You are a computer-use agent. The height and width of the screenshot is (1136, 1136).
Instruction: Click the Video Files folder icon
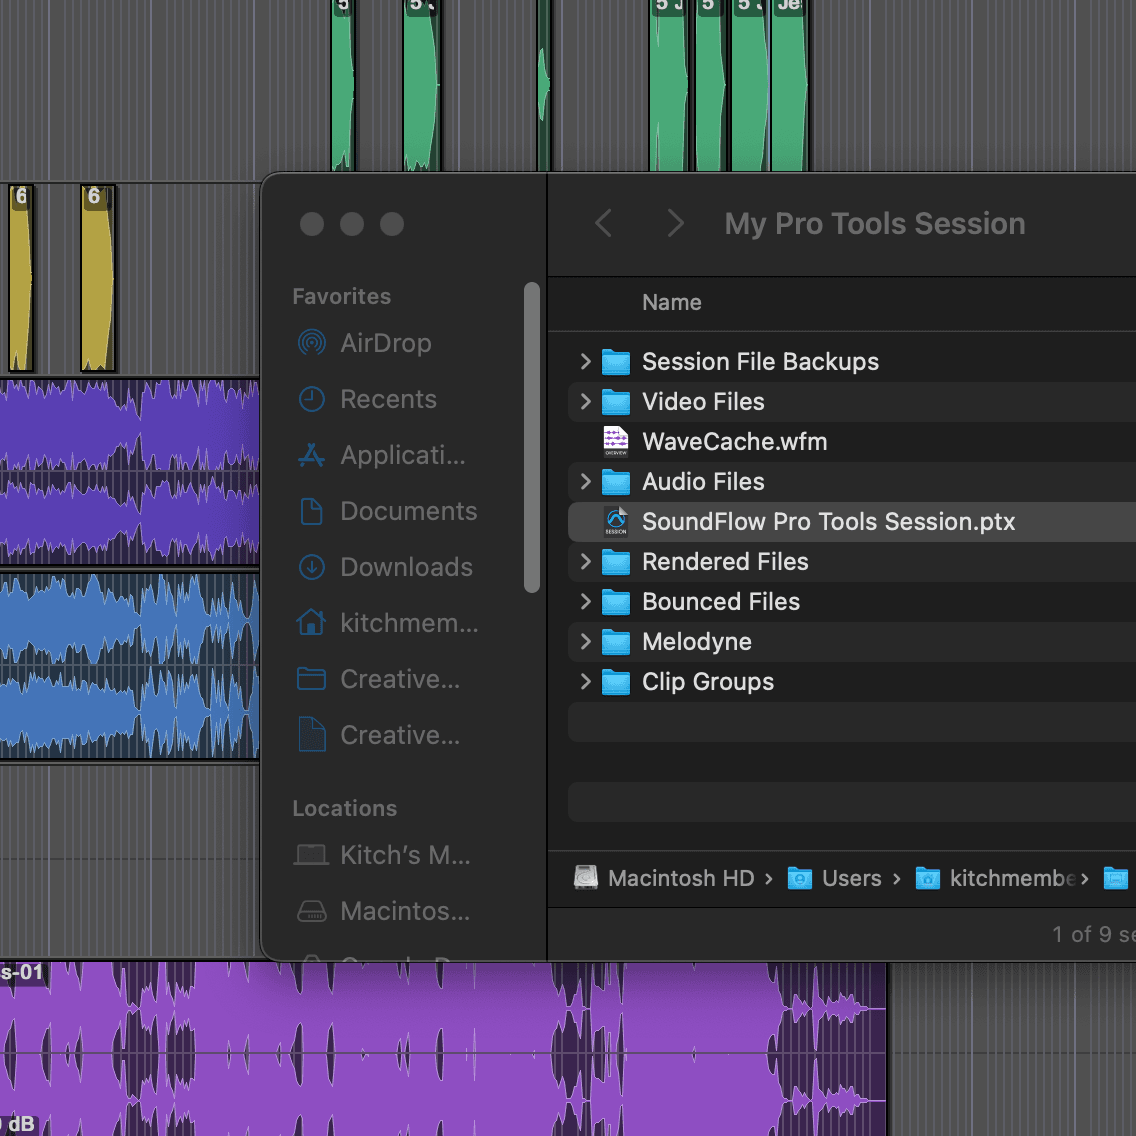616,402
